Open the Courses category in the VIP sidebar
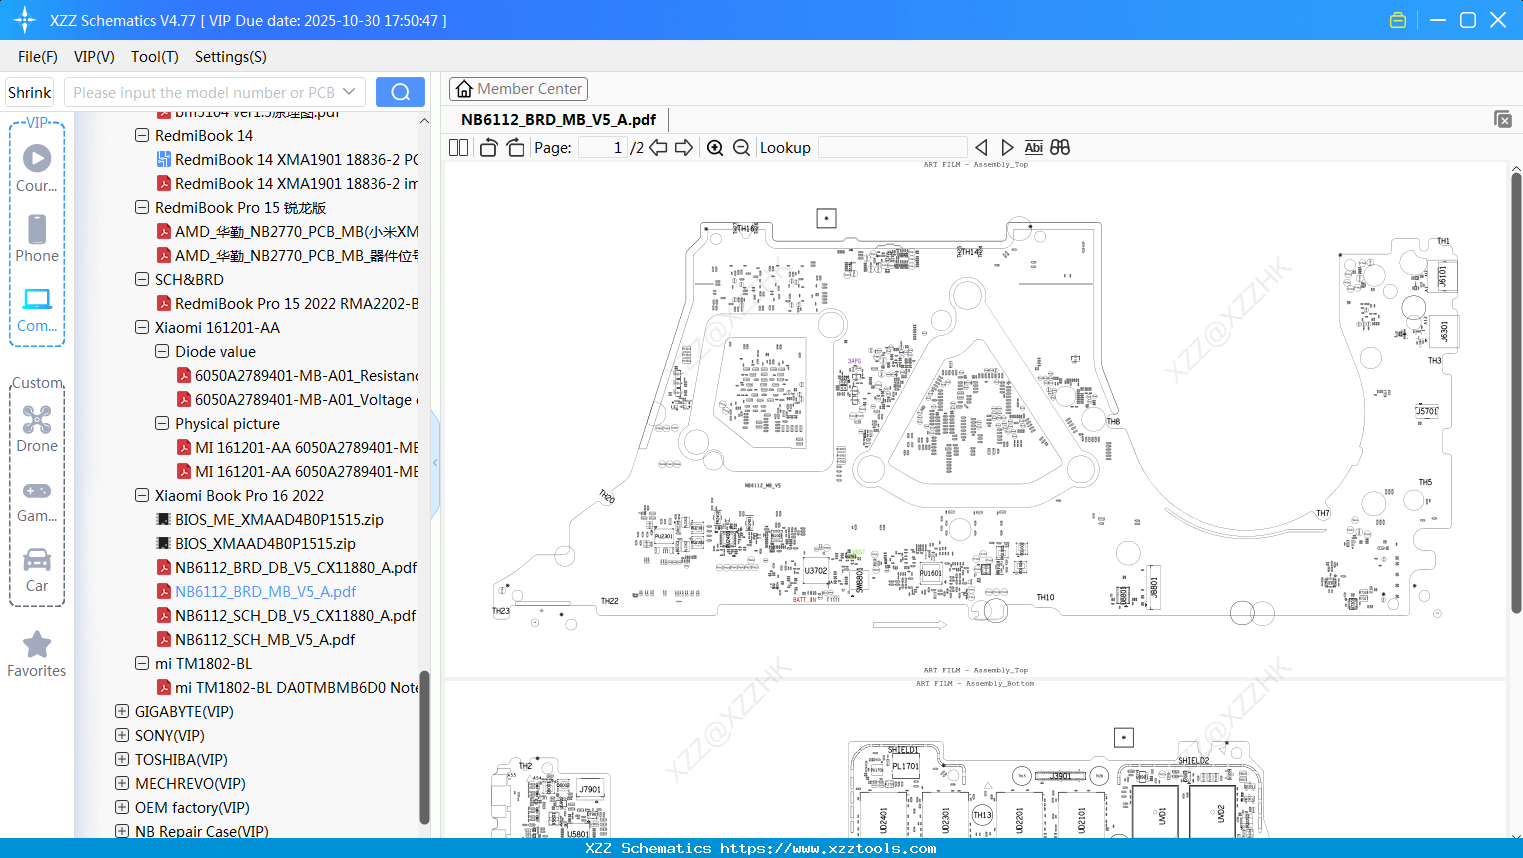1523x858 pixels. [x=37, y=167]
